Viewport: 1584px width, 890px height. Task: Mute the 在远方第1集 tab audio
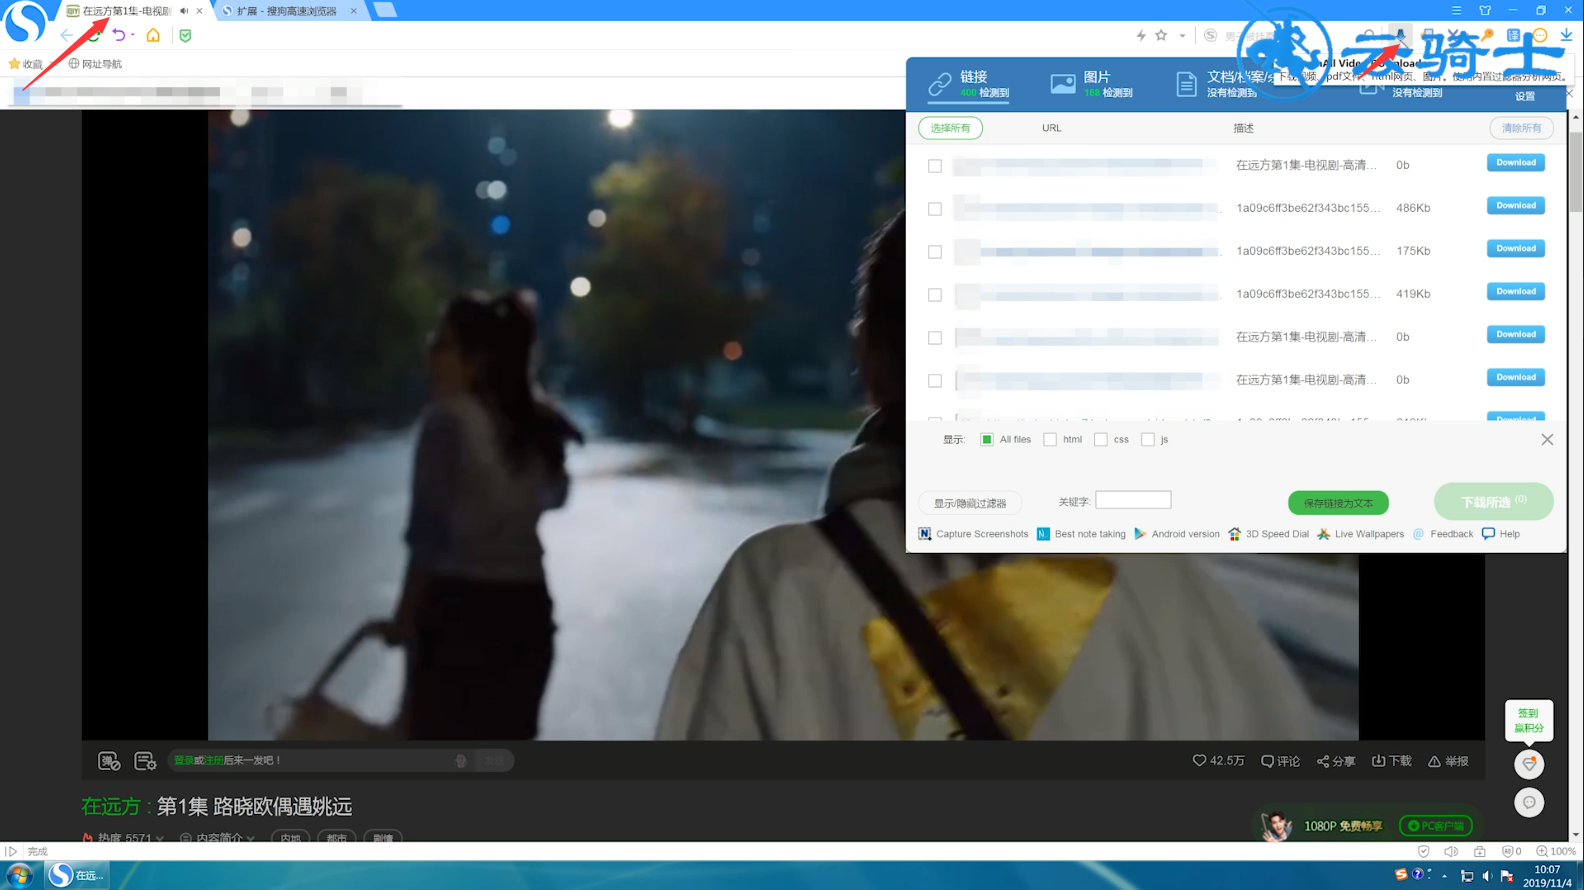tap(184, 11)
